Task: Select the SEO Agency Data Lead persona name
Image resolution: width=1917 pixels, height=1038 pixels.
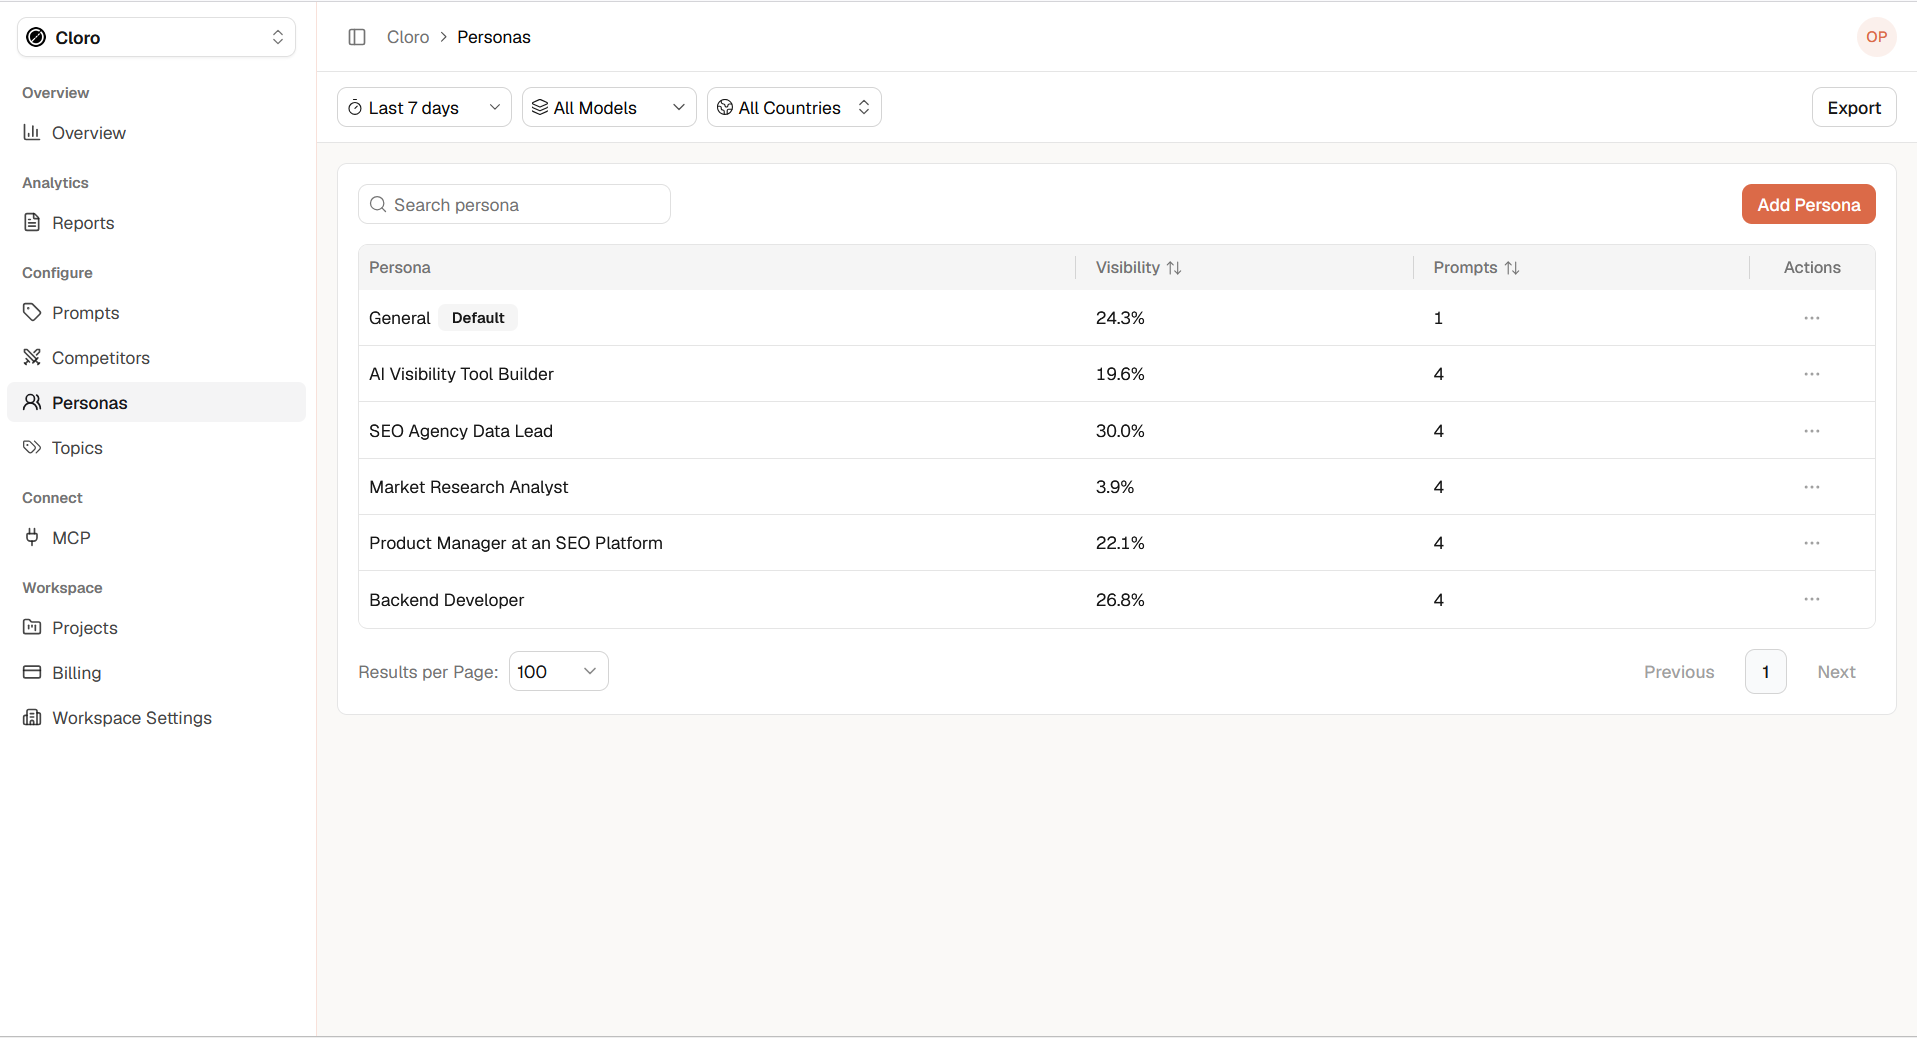Action: point(461,431)
